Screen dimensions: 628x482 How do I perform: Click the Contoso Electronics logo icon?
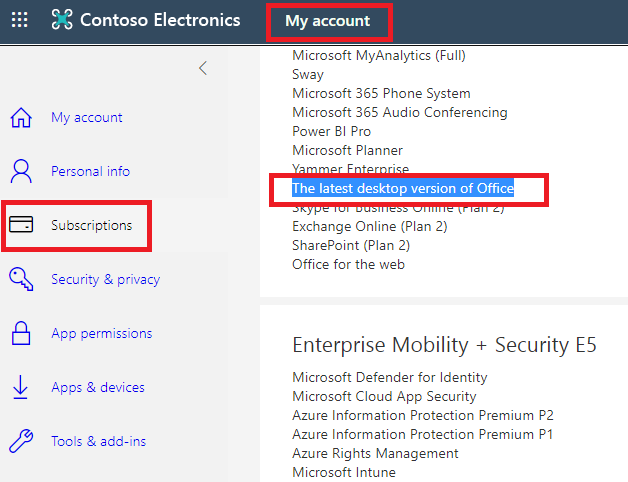(x=63, y=20)
